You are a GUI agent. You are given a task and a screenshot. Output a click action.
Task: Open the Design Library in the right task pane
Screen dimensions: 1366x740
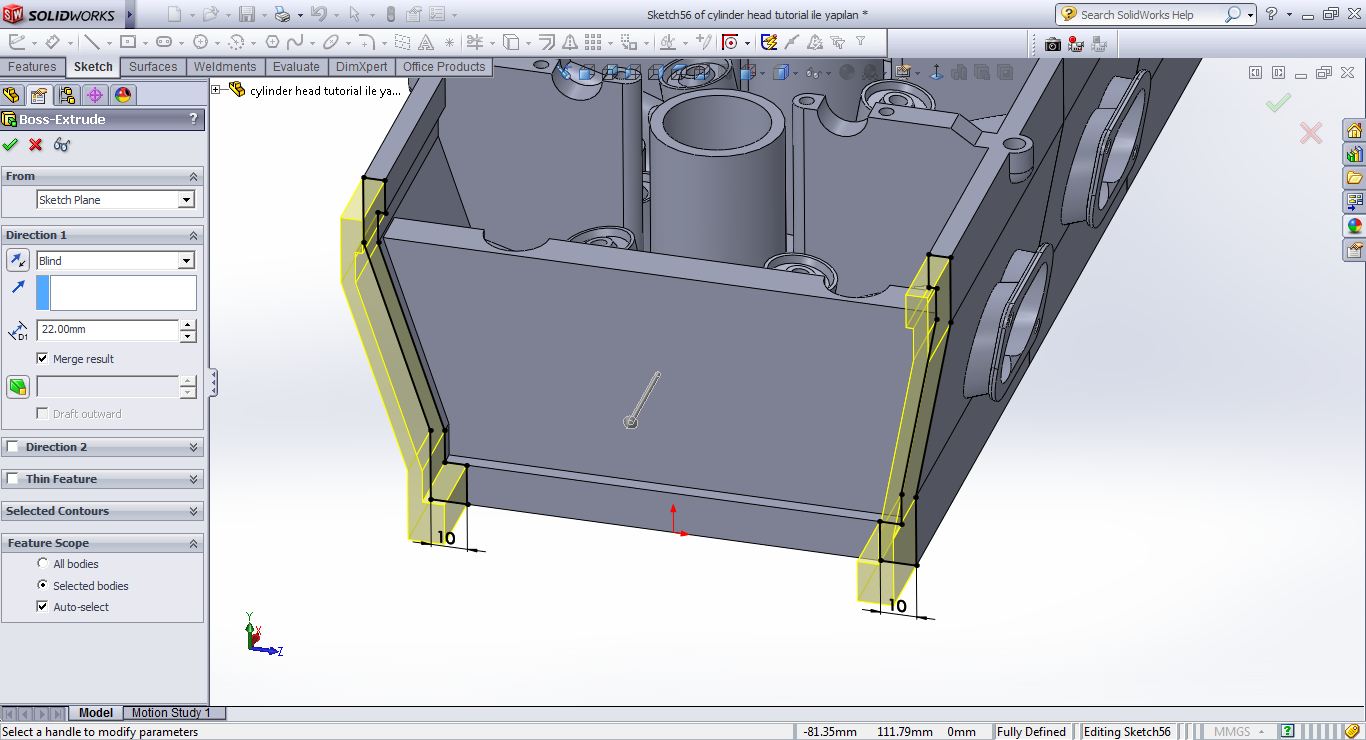pos(1355,154)
